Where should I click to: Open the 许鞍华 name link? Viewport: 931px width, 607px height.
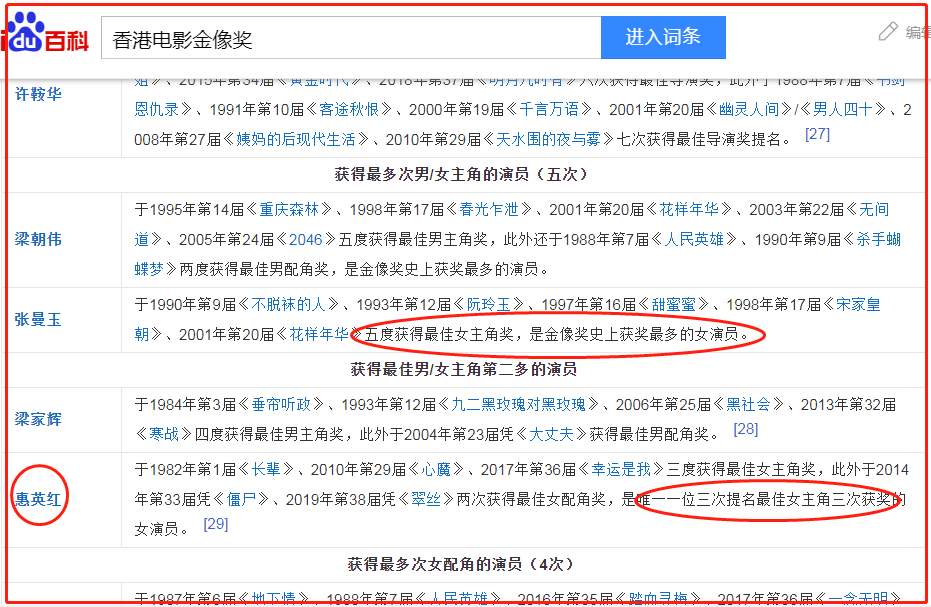(x=38, y=94)
